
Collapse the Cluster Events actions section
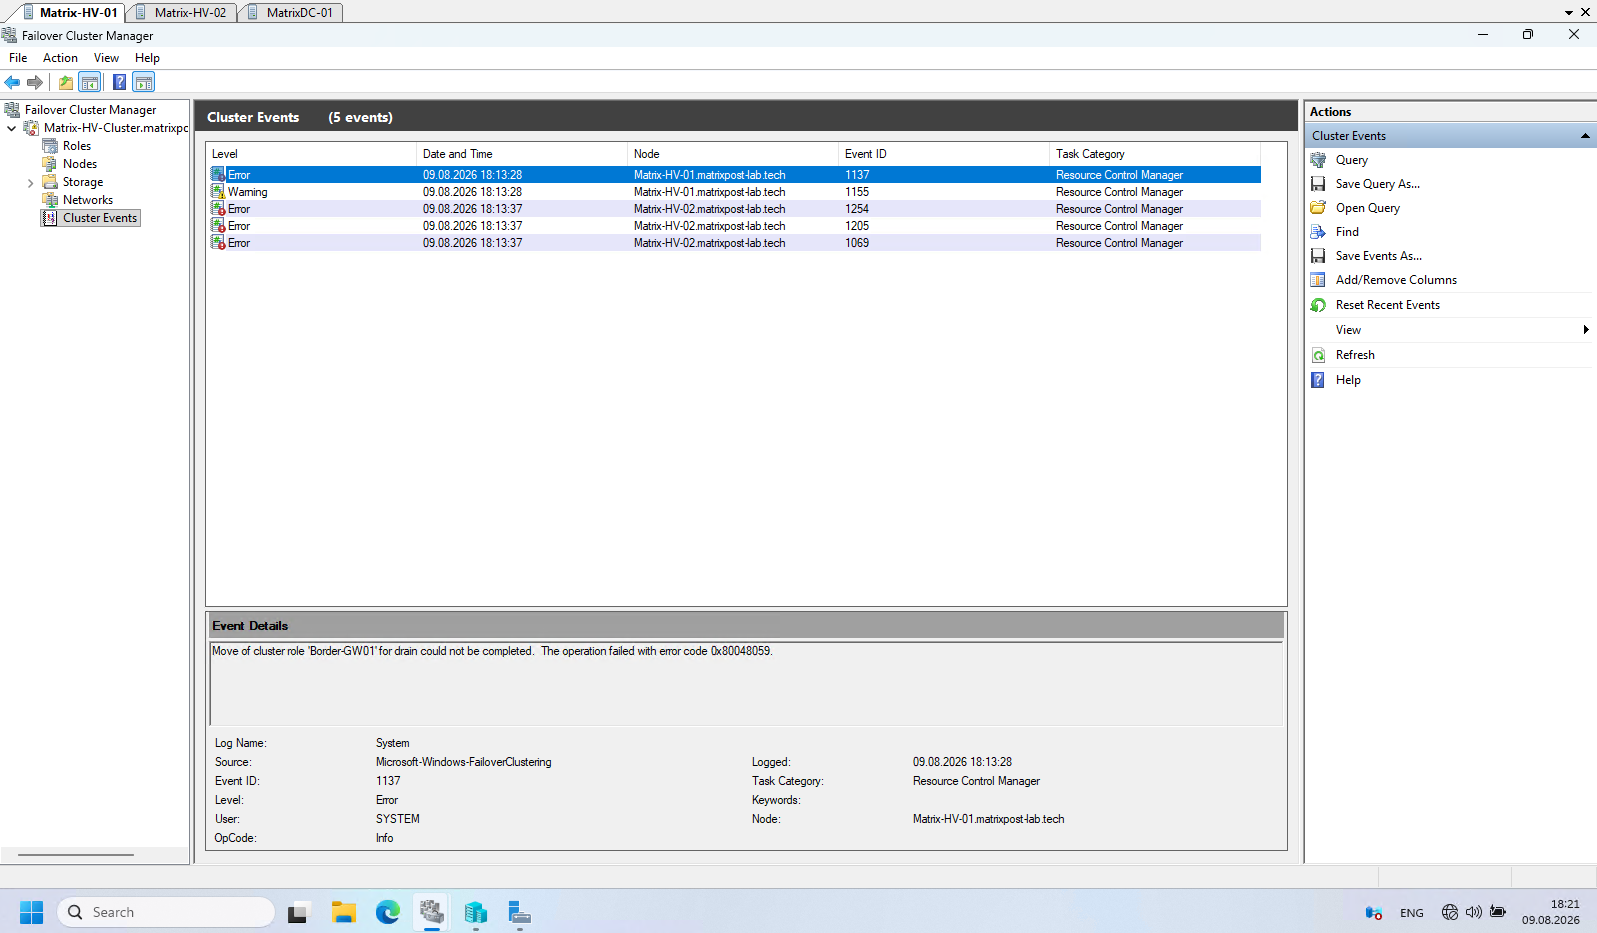pos(1585,136)
